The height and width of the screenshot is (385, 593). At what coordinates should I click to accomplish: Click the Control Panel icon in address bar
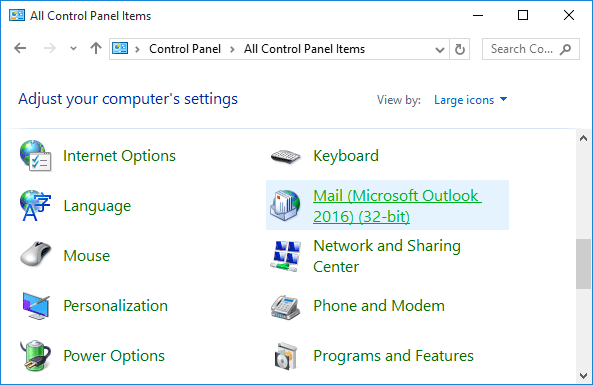120,48
